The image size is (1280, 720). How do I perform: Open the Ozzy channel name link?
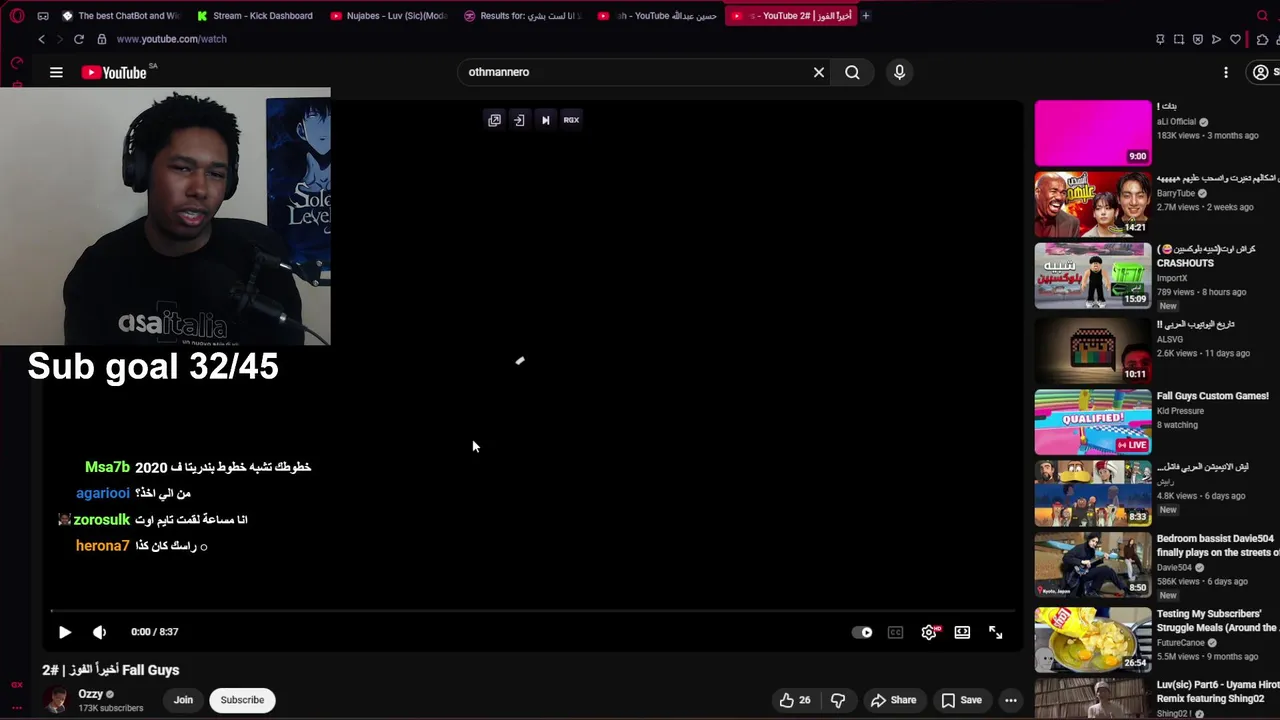91,694
